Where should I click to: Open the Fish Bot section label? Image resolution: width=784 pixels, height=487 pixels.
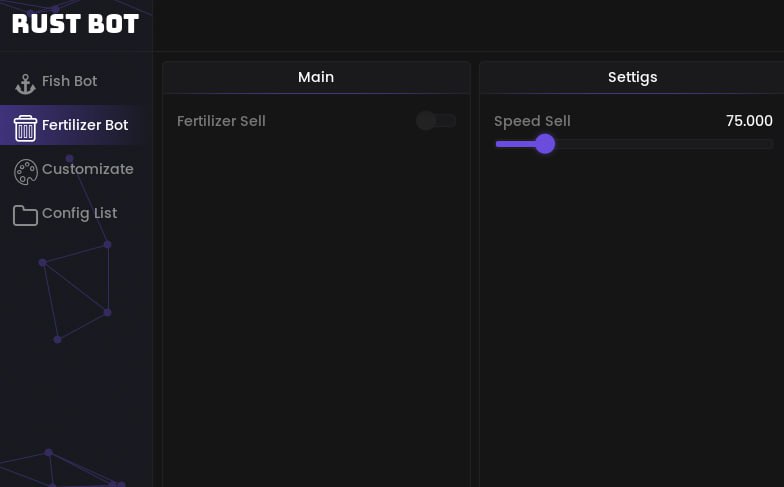coord(69,81)
